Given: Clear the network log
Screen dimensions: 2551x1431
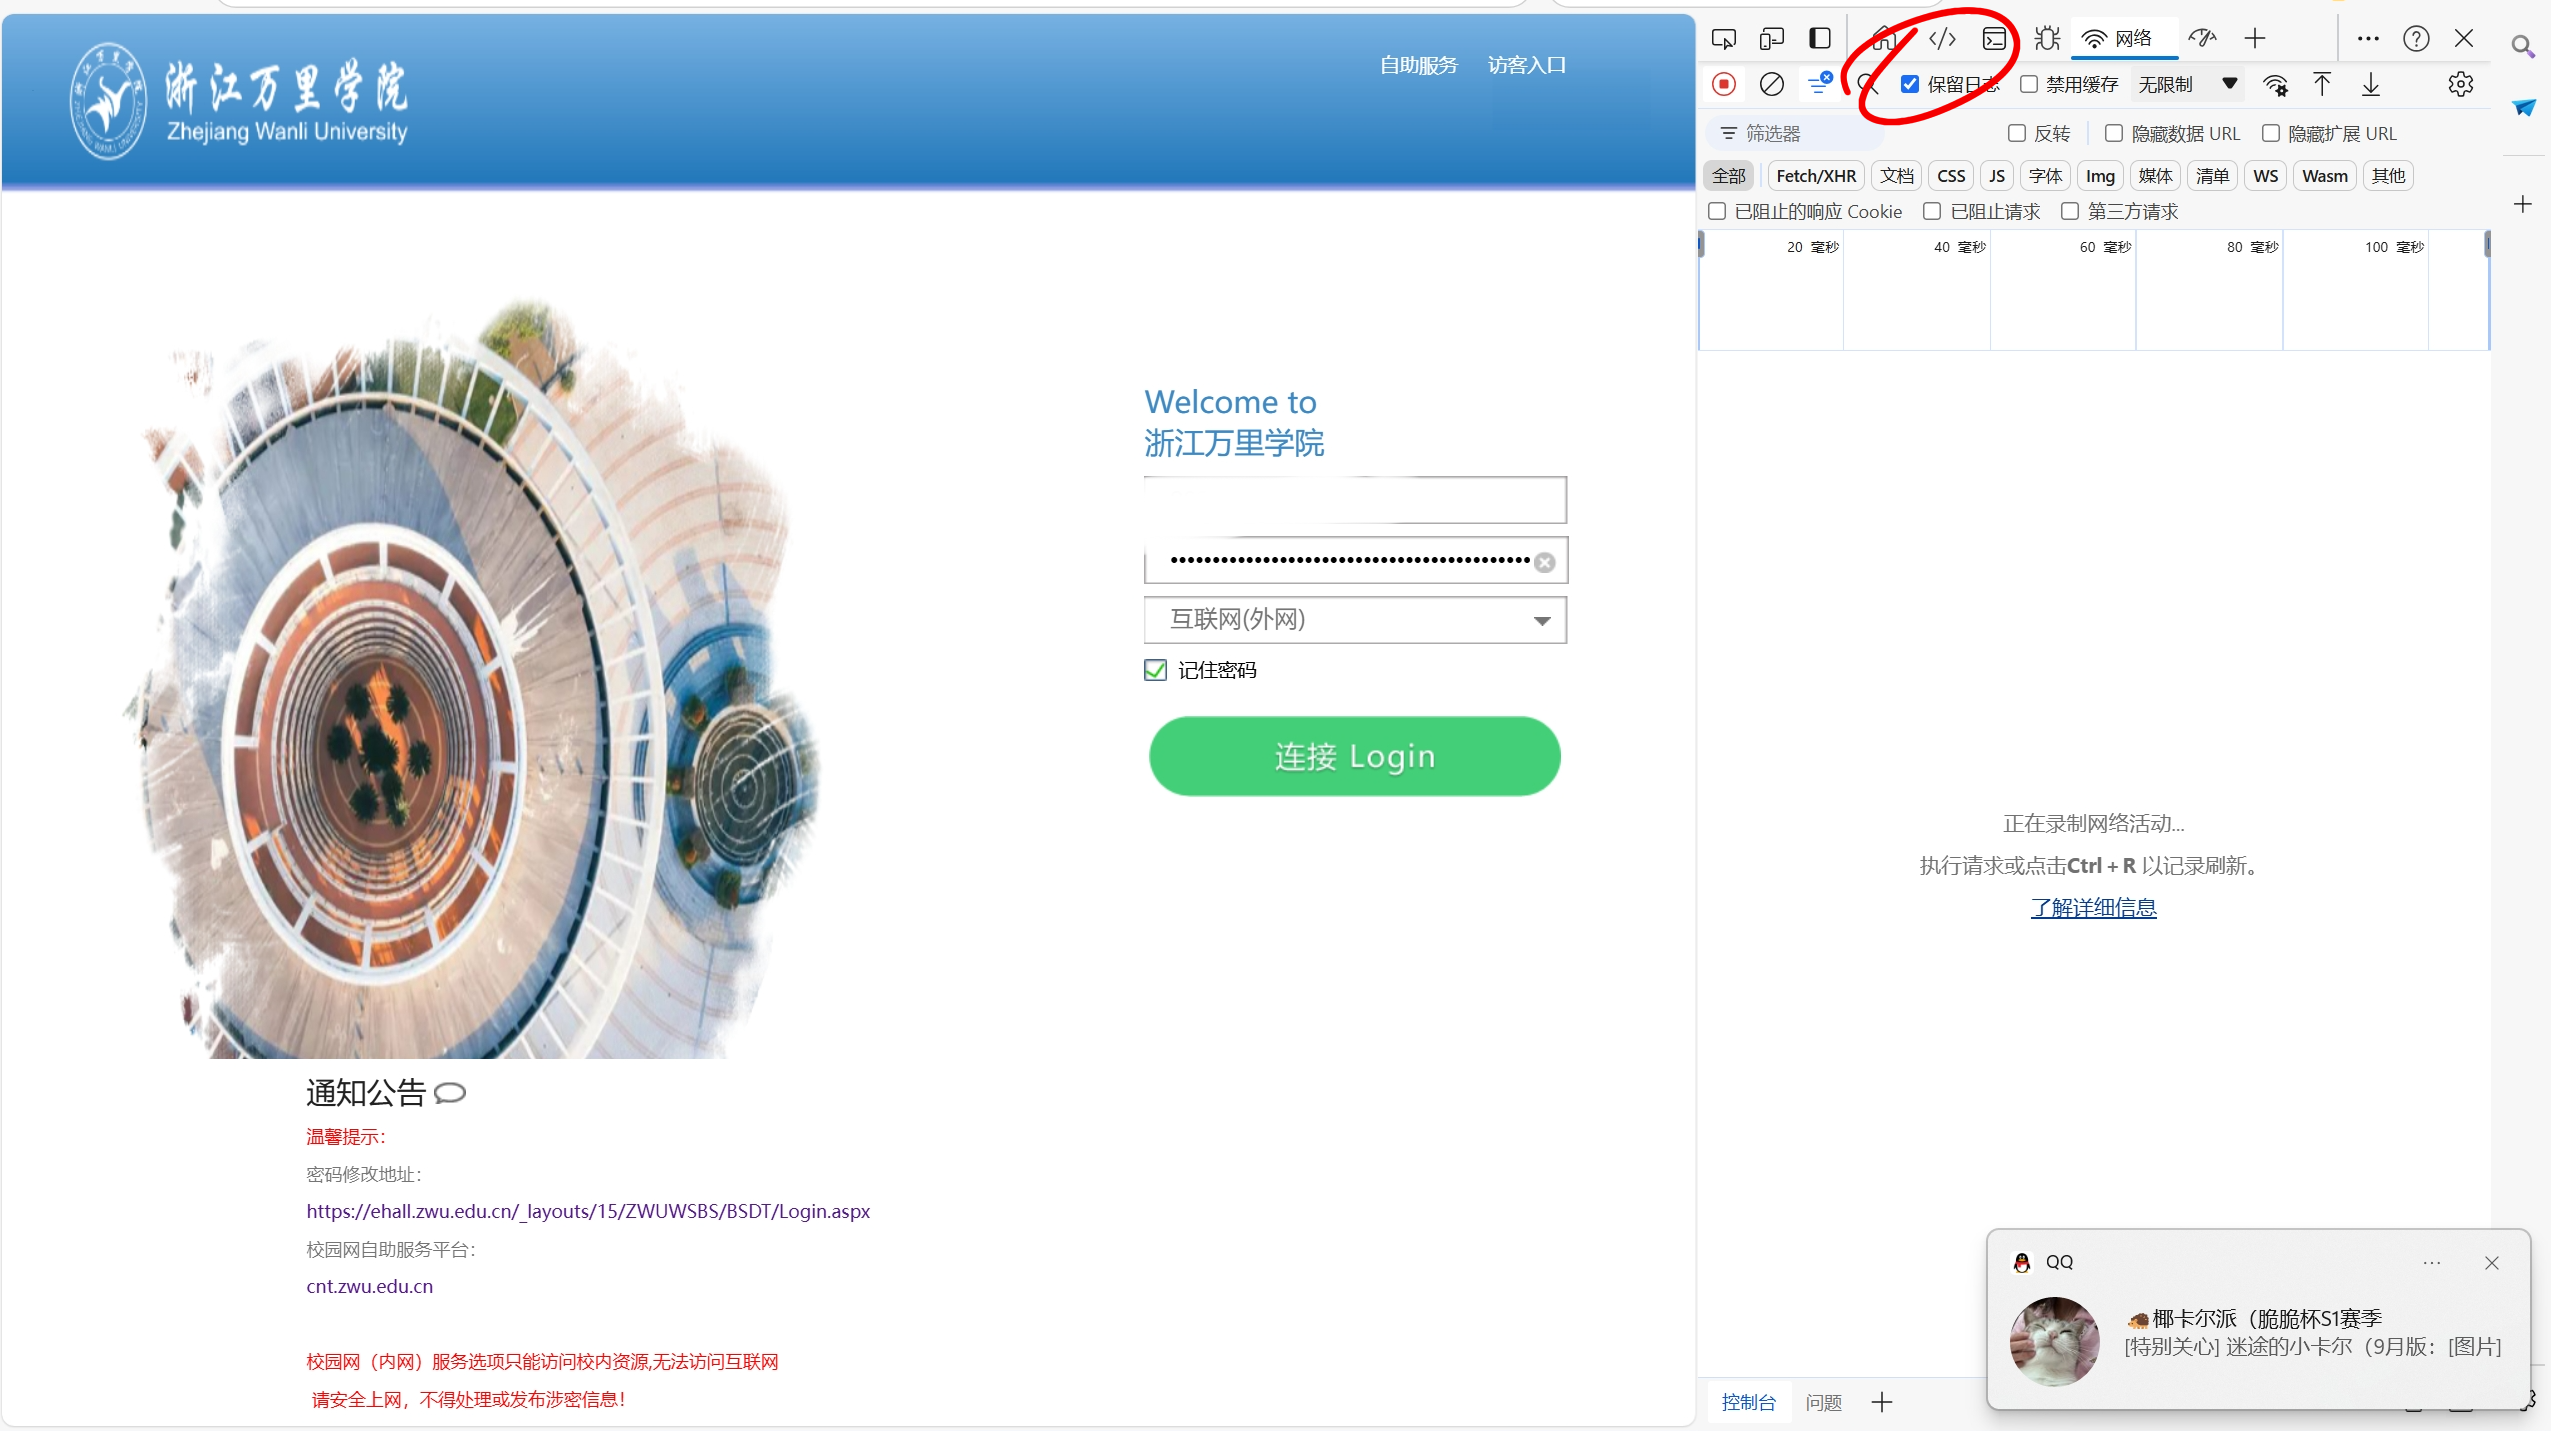Looking at the screenshot, I should point(1771,84).
